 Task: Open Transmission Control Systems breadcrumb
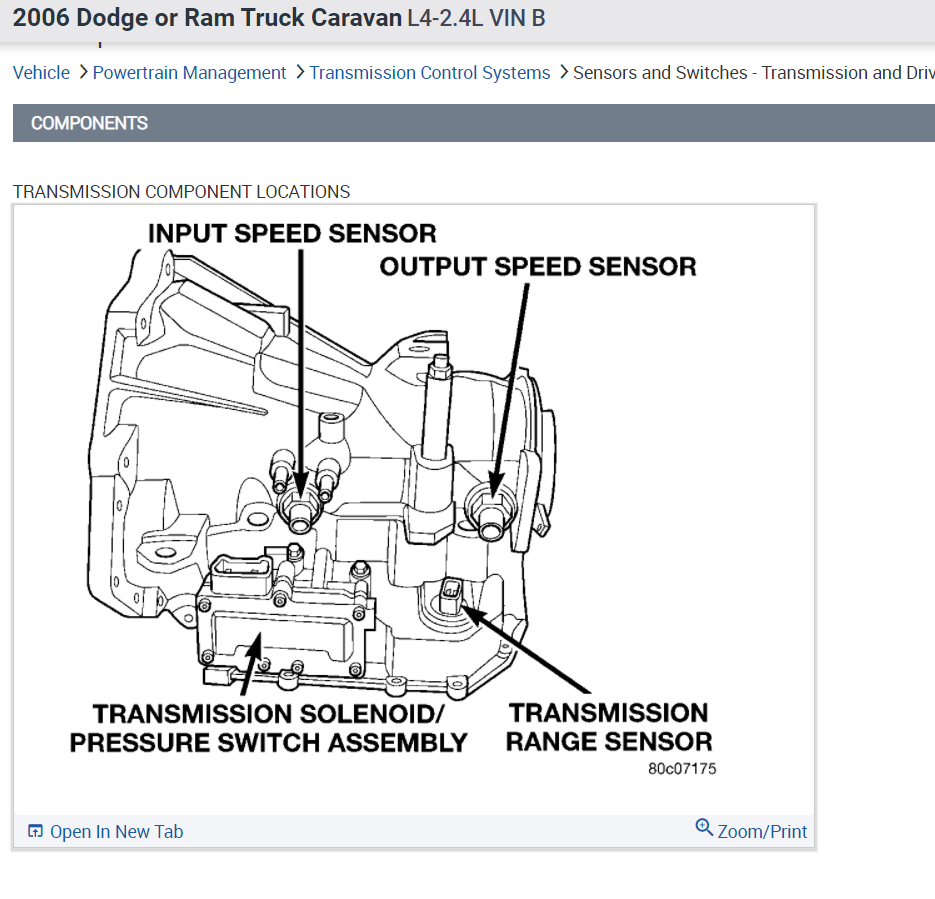coord(429,73)
